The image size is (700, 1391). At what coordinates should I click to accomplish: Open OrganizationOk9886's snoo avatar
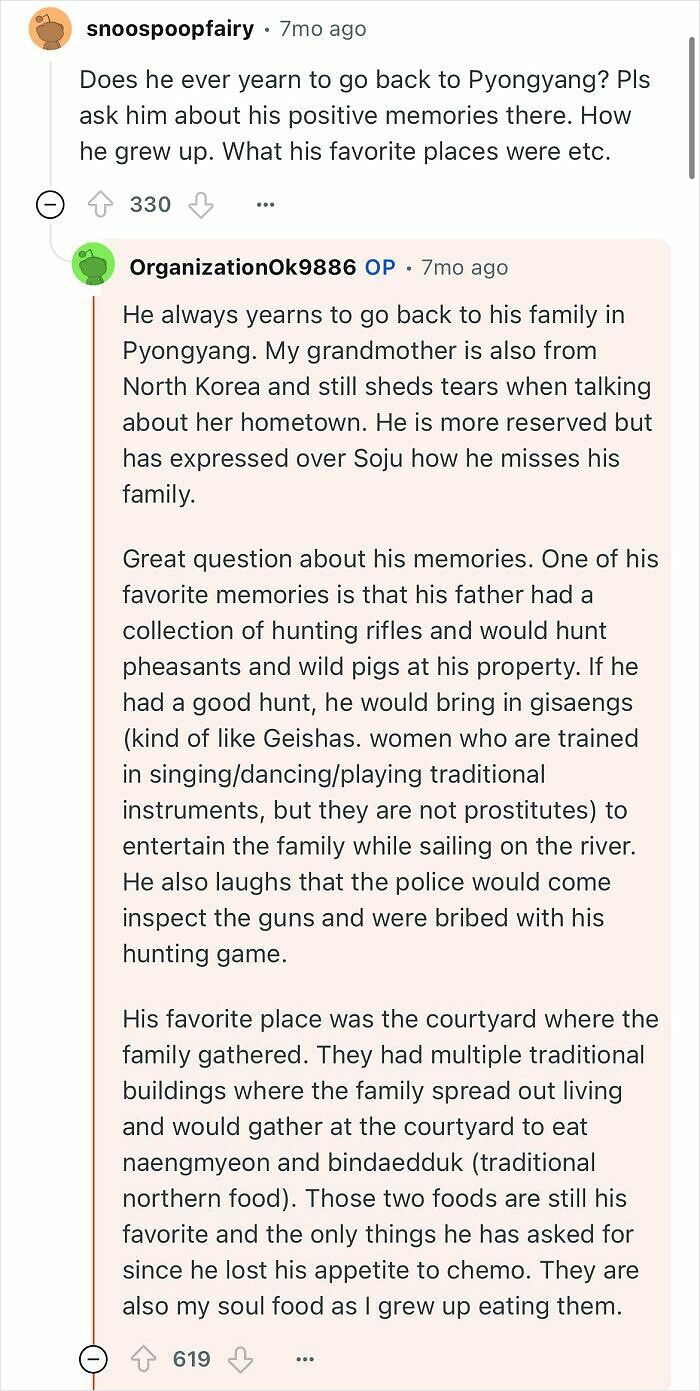94,267
